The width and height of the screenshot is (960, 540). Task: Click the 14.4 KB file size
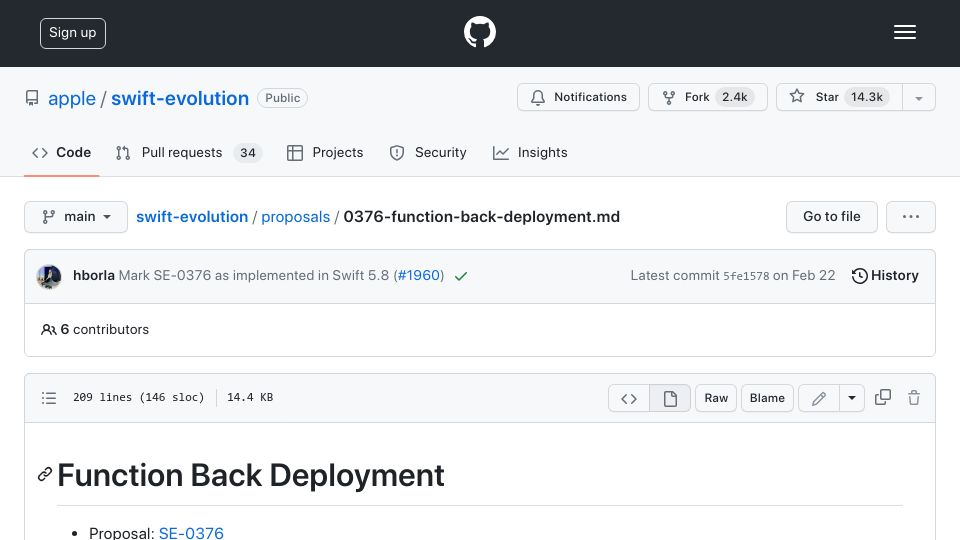click(x=250, y=397)
